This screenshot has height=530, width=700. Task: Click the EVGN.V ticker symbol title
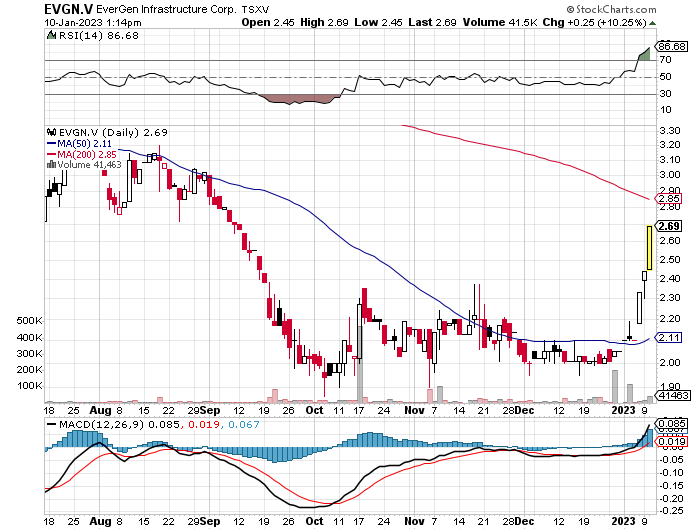(x=68, y=9)
